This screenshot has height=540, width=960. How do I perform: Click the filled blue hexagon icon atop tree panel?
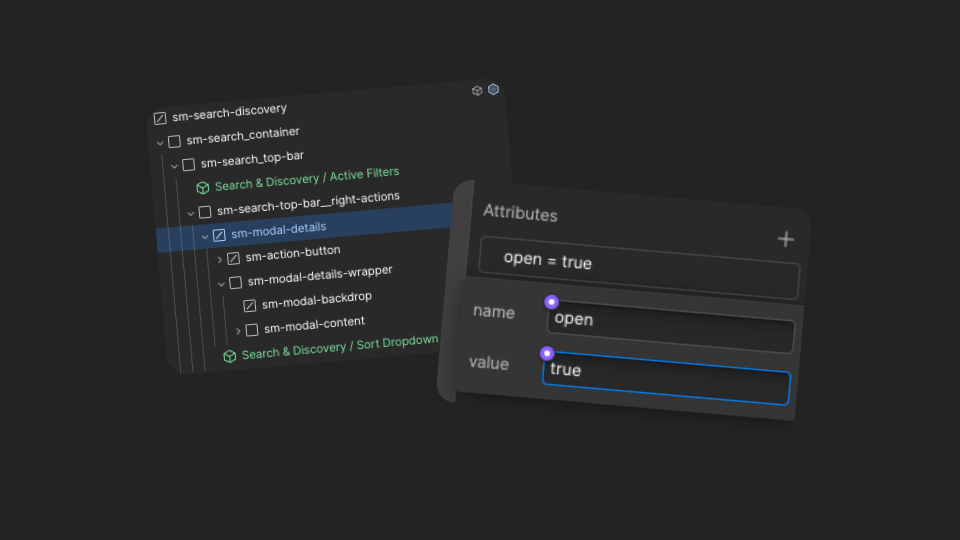tap(493, 89)
